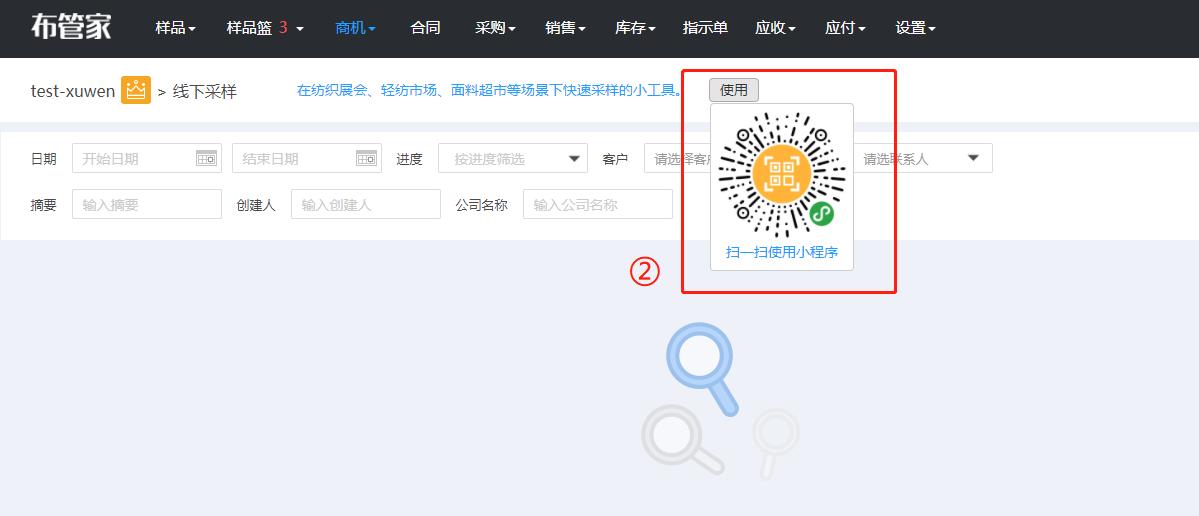Open the 样品篮 menu
Image resolution: width=1199 pixels, height=516 pixels.
pyautogui.click(x=265, y=28)
